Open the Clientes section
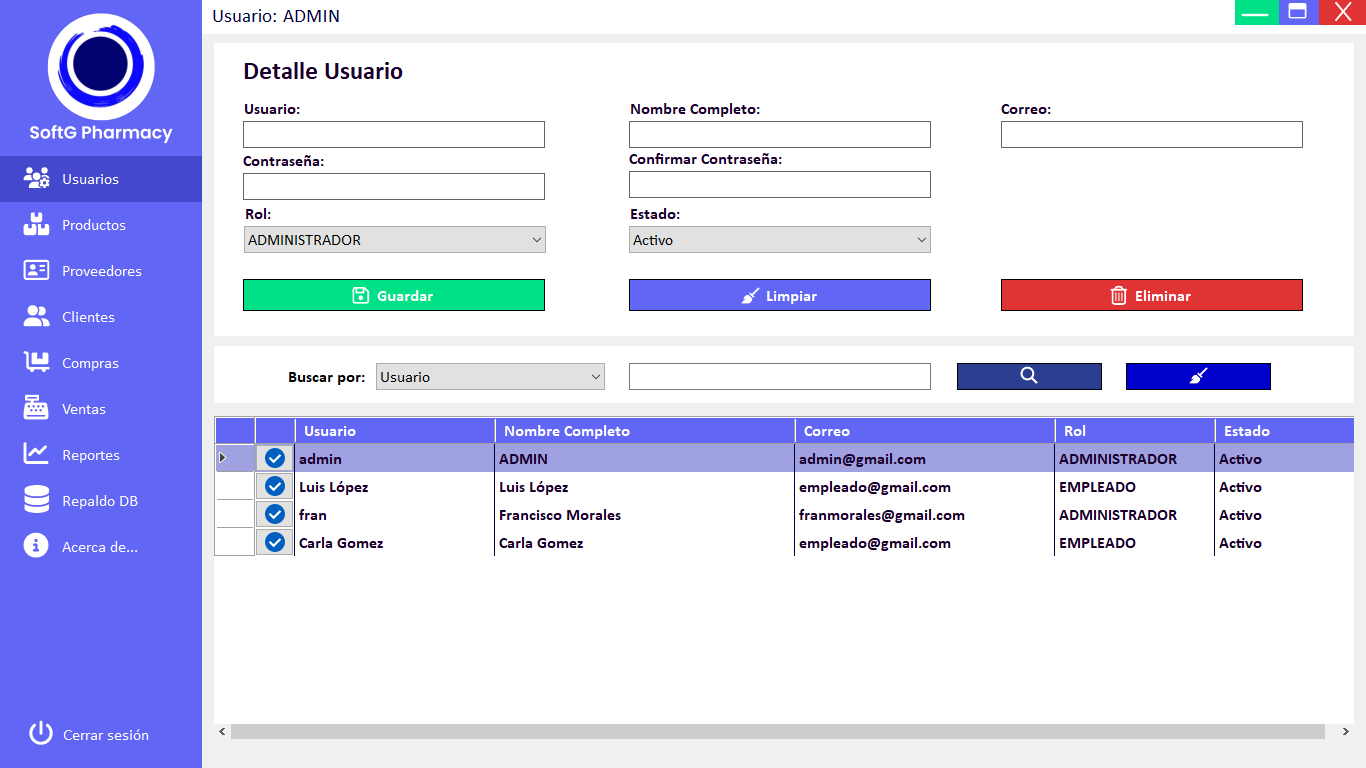The width and height of the screenshot is (1366, 768). pyautogui.click(x=88, y=317)
